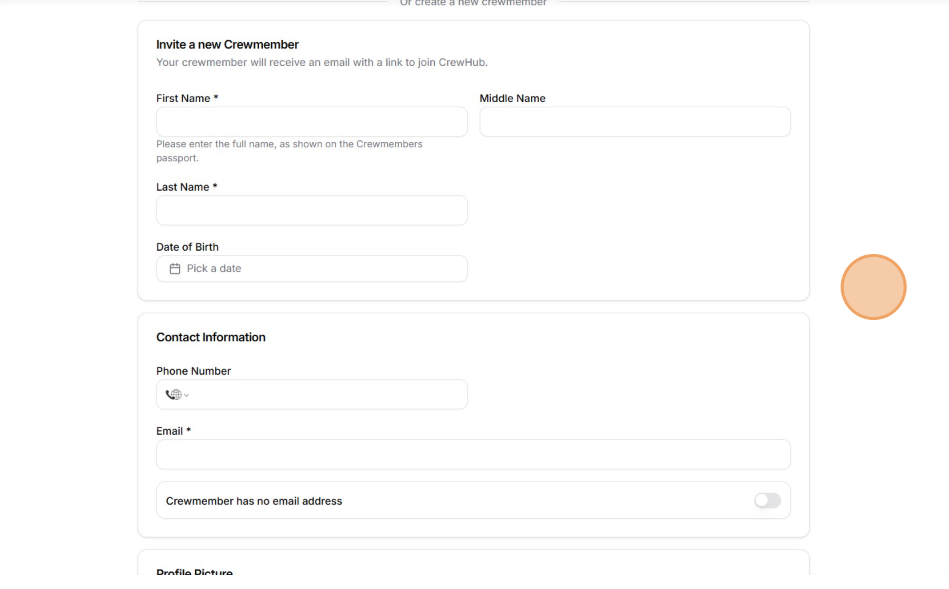Screen dimensions: 949x589
Task: Expand the phone country code chevron
Action: pyautogui.click(x=186, y=395)
